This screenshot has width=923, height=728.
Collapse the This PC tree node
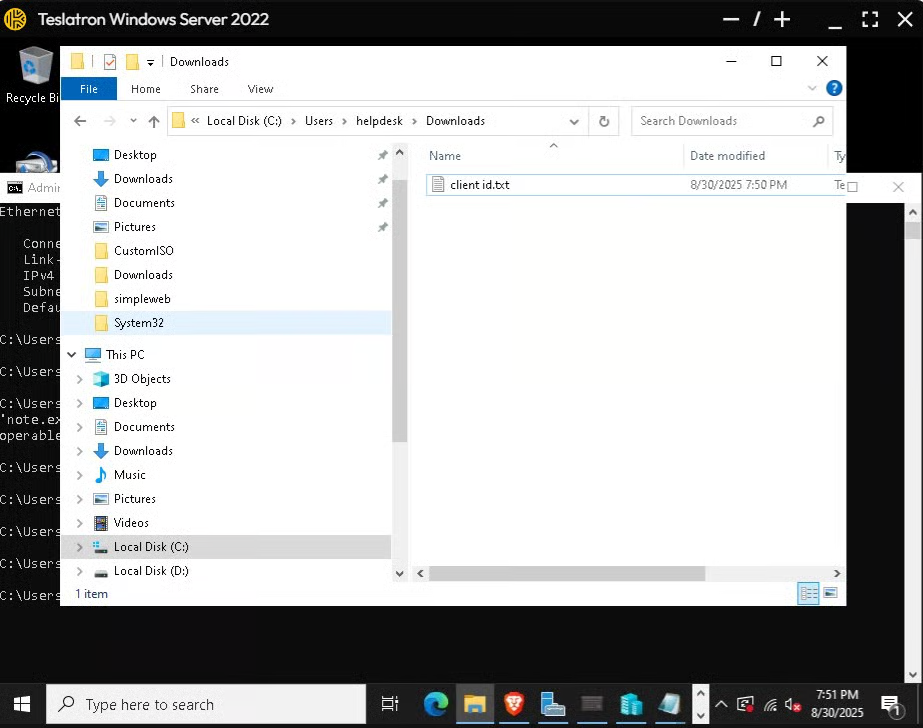coord(72,355)
